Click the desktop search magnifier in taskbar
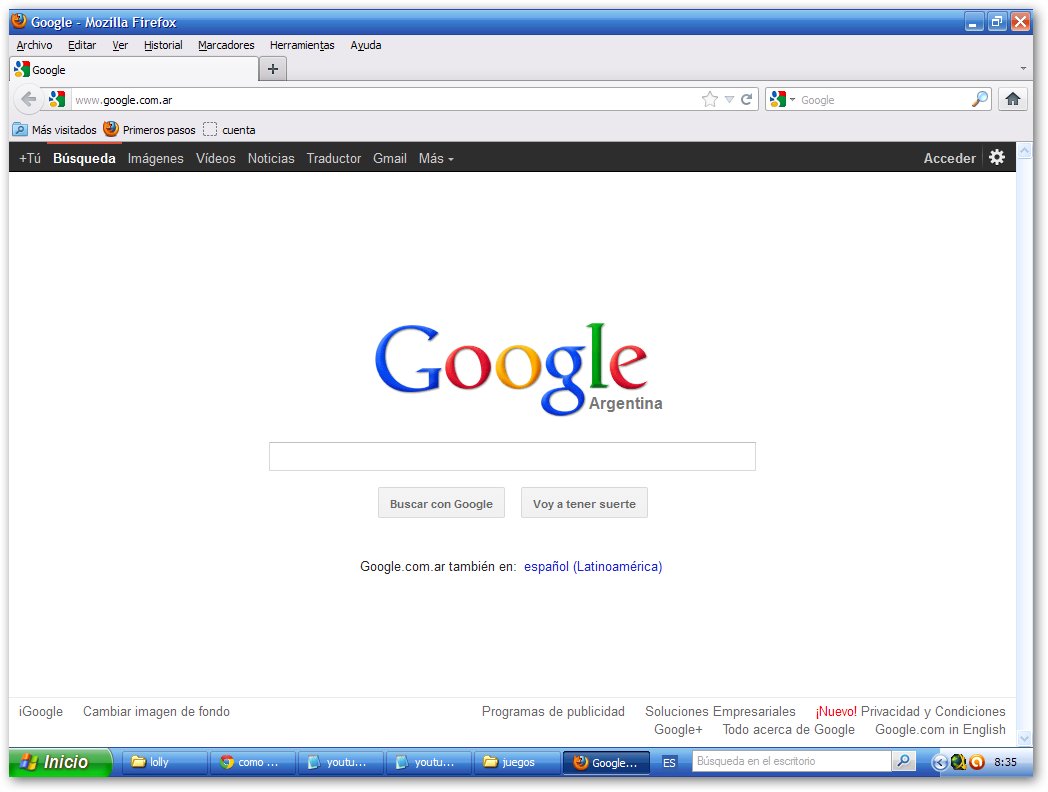This screenshot has height=792, width=1048. pyautogui.click(x=903, y=761)
